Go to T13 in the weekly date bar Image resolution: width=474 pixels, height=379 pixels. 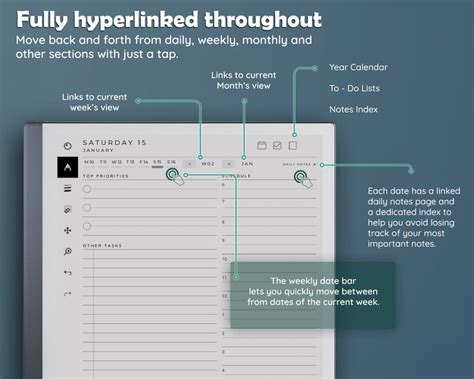(130, 162)
